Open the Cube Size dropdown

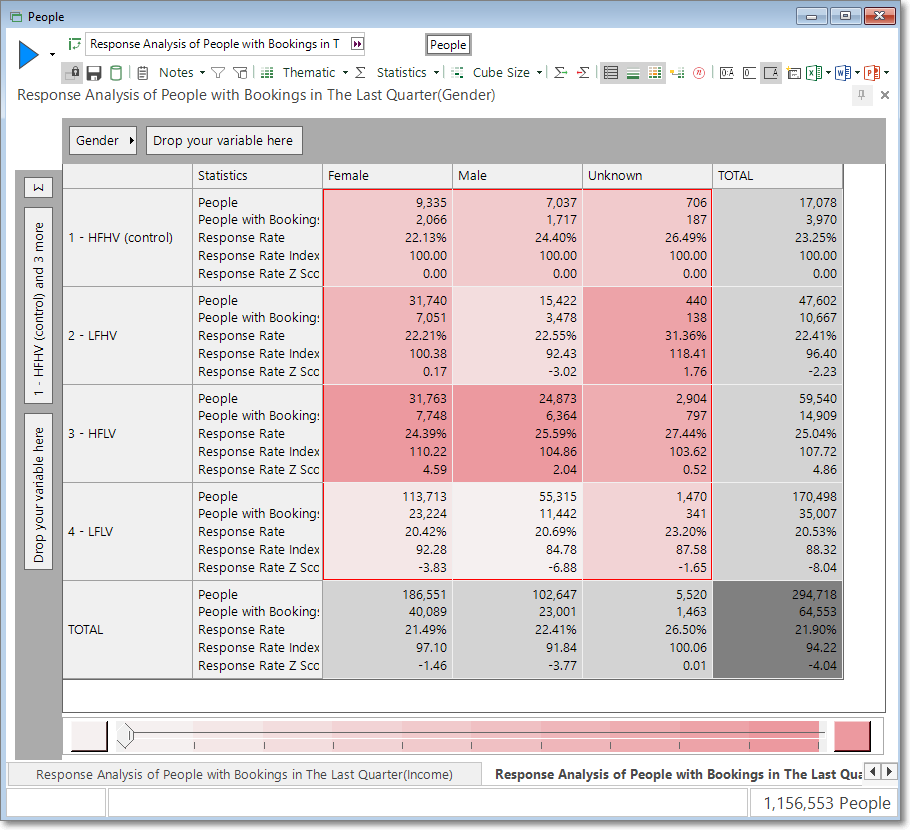[507, 73]
